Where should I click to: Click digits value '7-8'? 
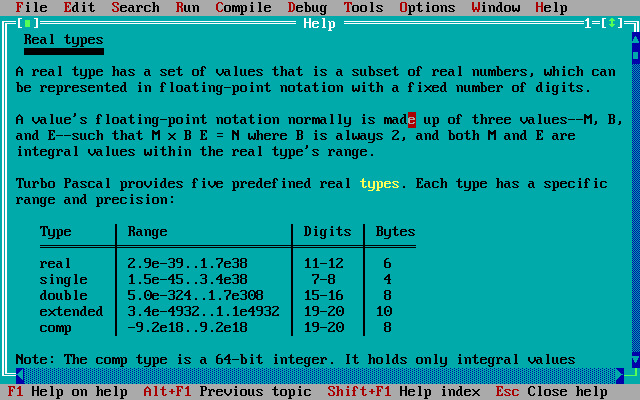[x=324, y=280]
